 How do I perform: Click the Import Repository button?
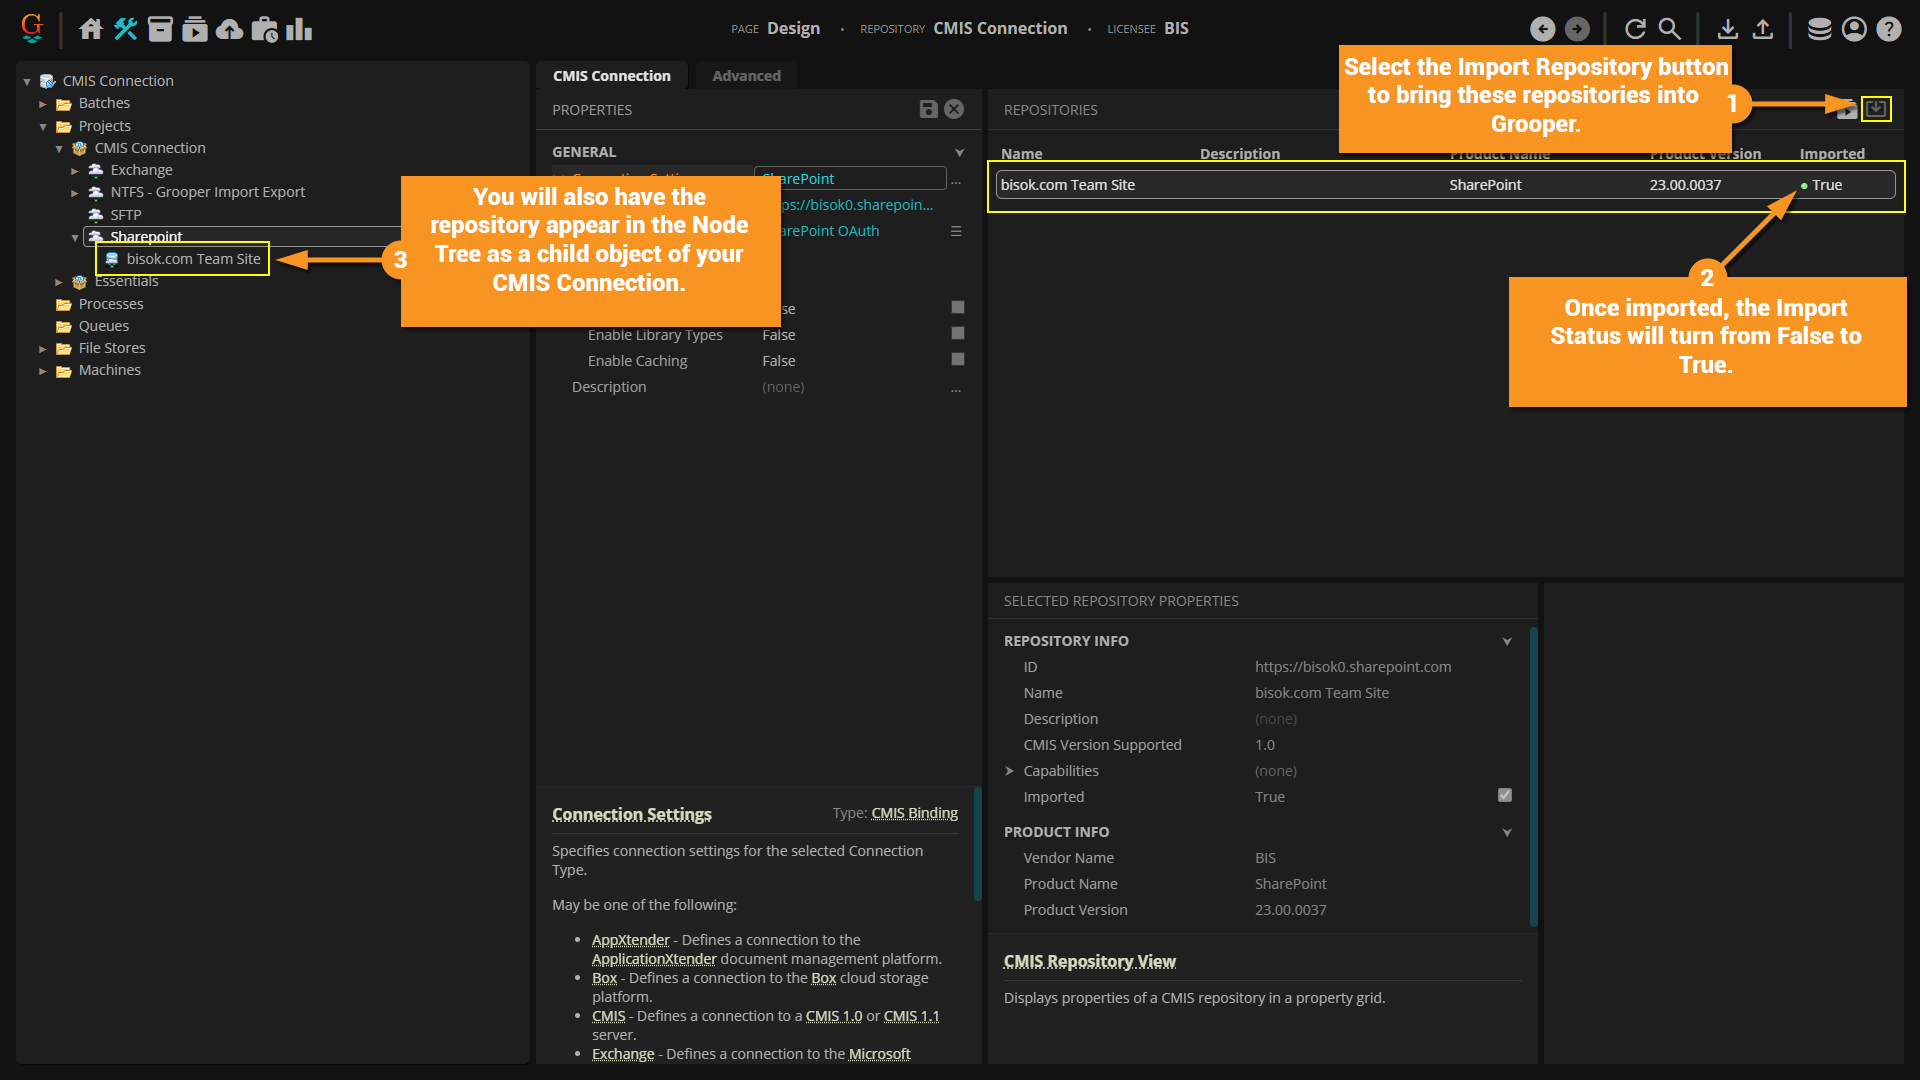pos(1876,109)
